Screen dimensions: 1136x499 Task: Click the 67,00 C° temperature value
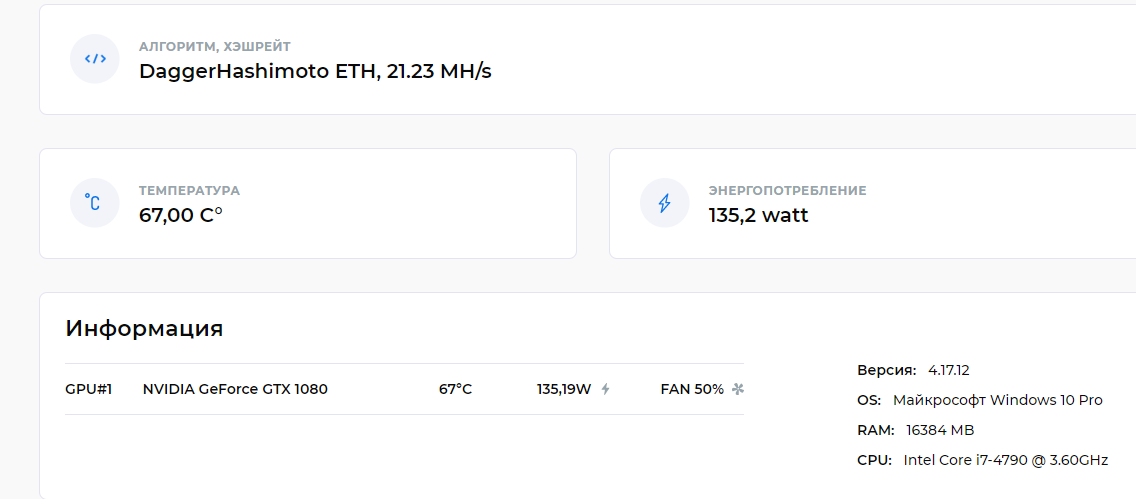pyautogui.click(x=180, y=215)
